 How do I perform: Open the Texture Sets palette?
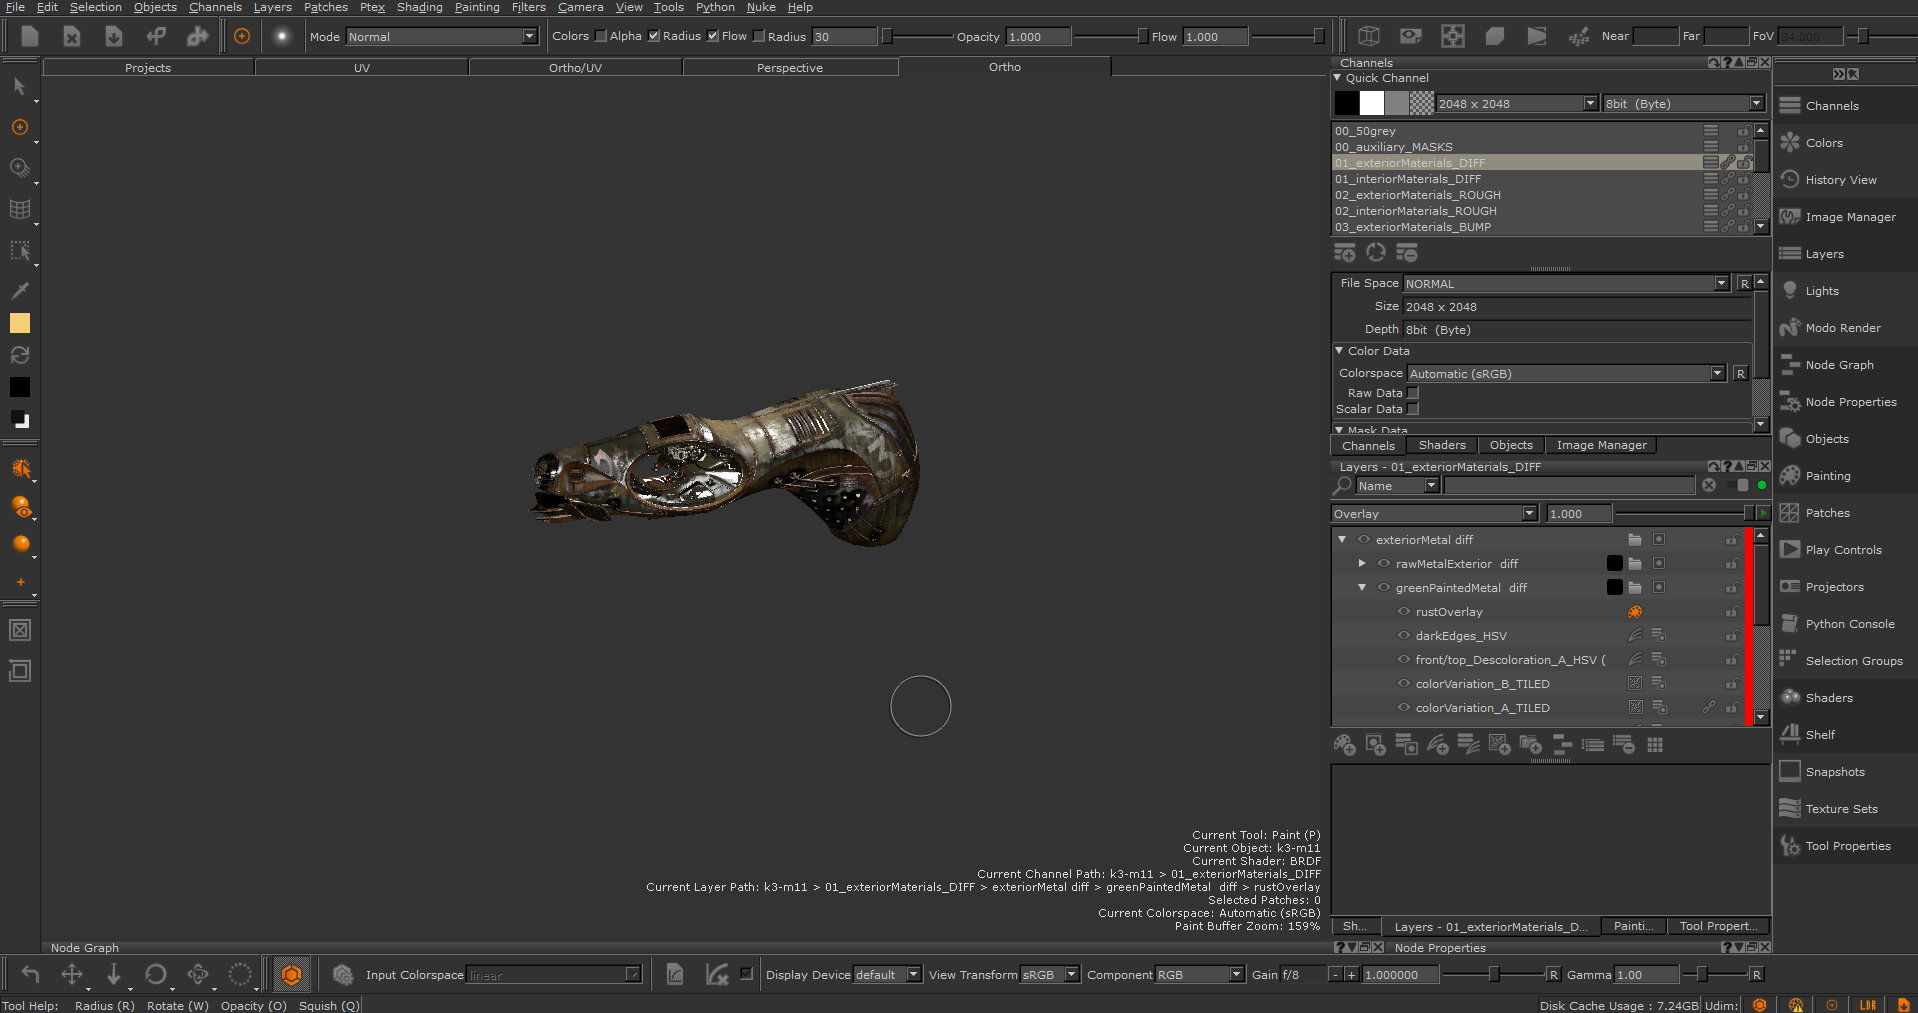[x=1841, y=809]
